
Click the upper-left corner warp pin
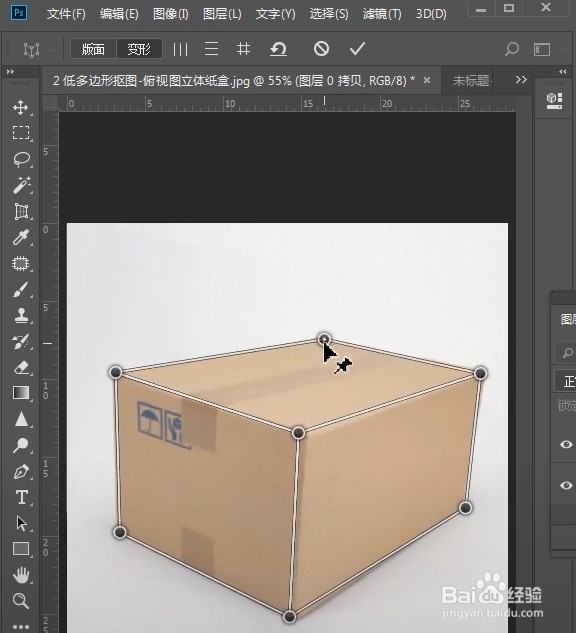[116, 372]
